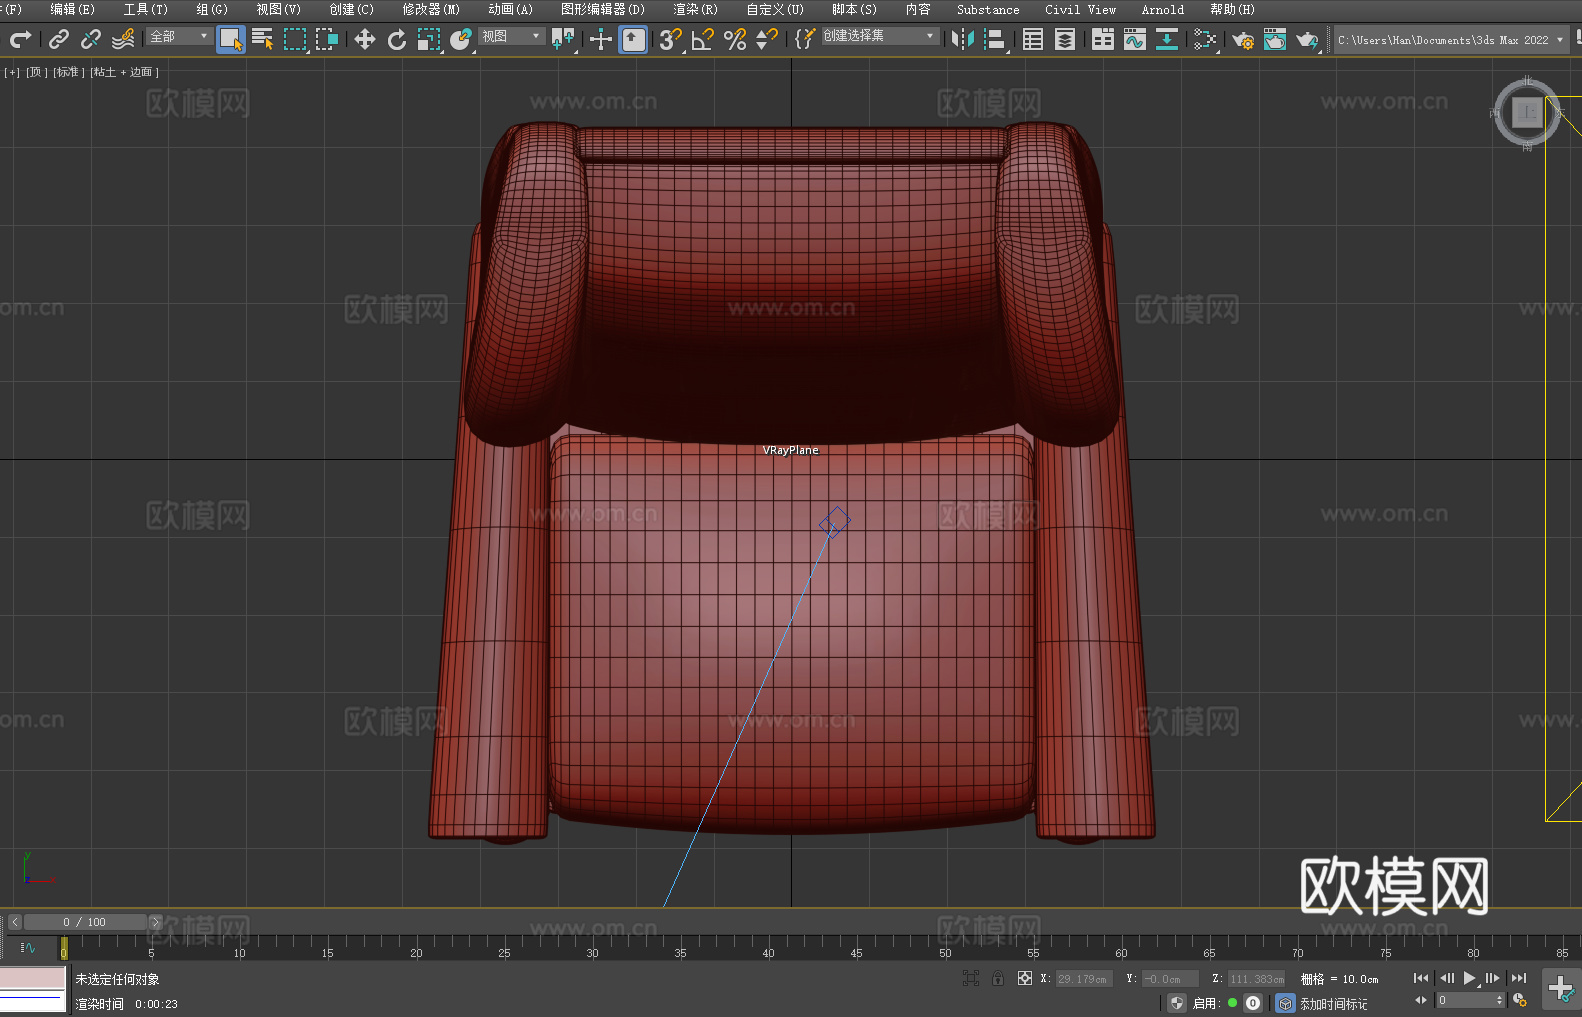1582x1017 pixels.
Task: Click the 0 / 100 time slider handle
Action: [85, 922]
